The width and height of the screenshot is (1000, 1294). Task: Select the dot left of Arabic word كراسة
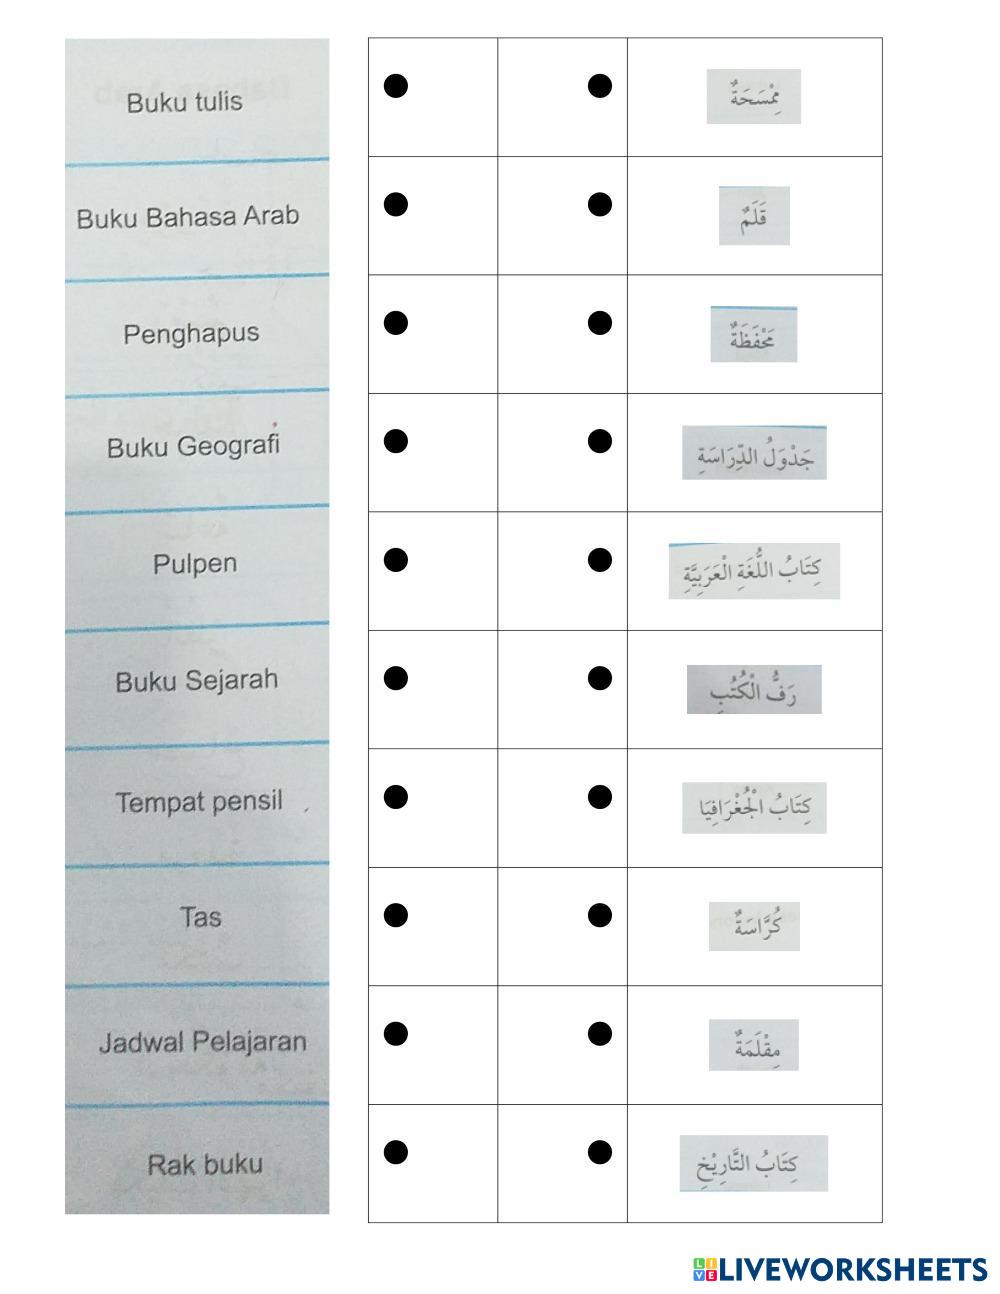tap(600, 915)
